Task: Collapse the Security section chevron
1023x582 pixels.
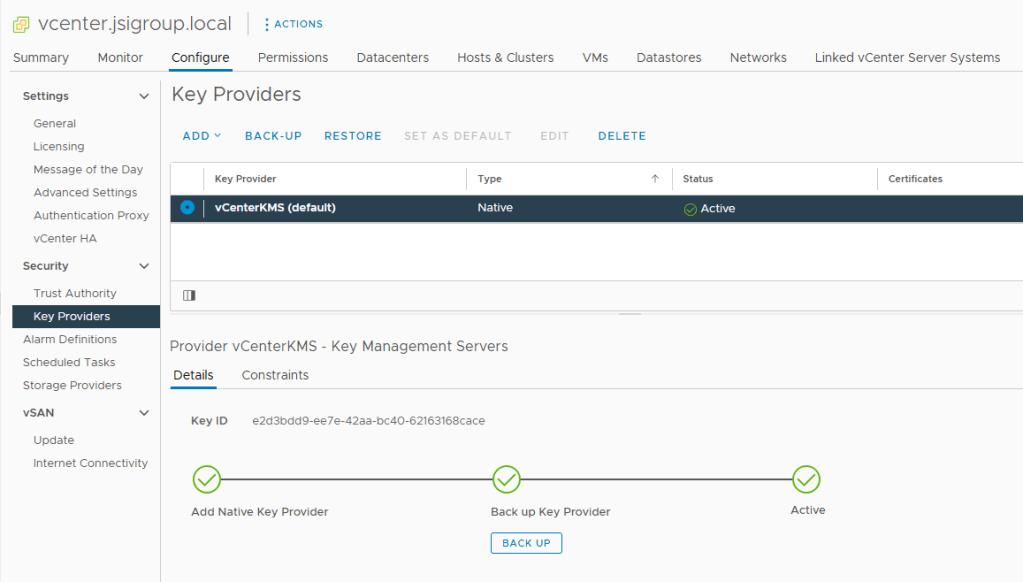Action: (x=144, y=267)
